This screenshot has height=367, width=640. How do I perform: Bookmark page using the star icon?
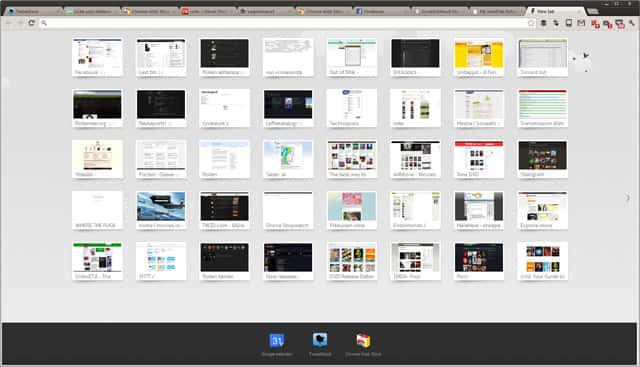click(531, 23)
